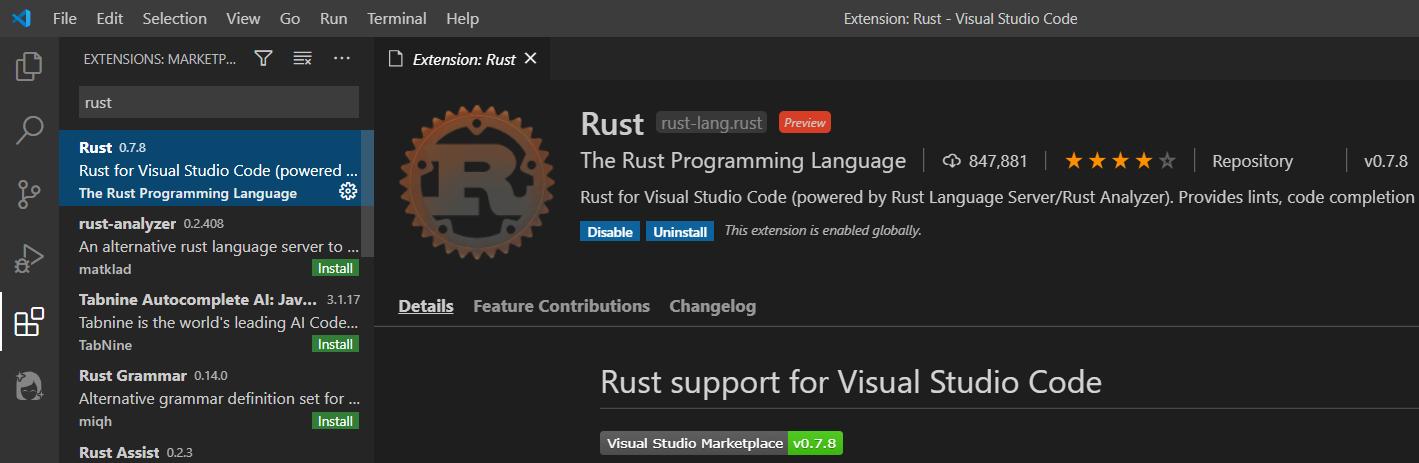Switch to the Feature Contributions tab
Image resolution: width=1419 pixels, height=463 pixels.
[x=561, y=306]
